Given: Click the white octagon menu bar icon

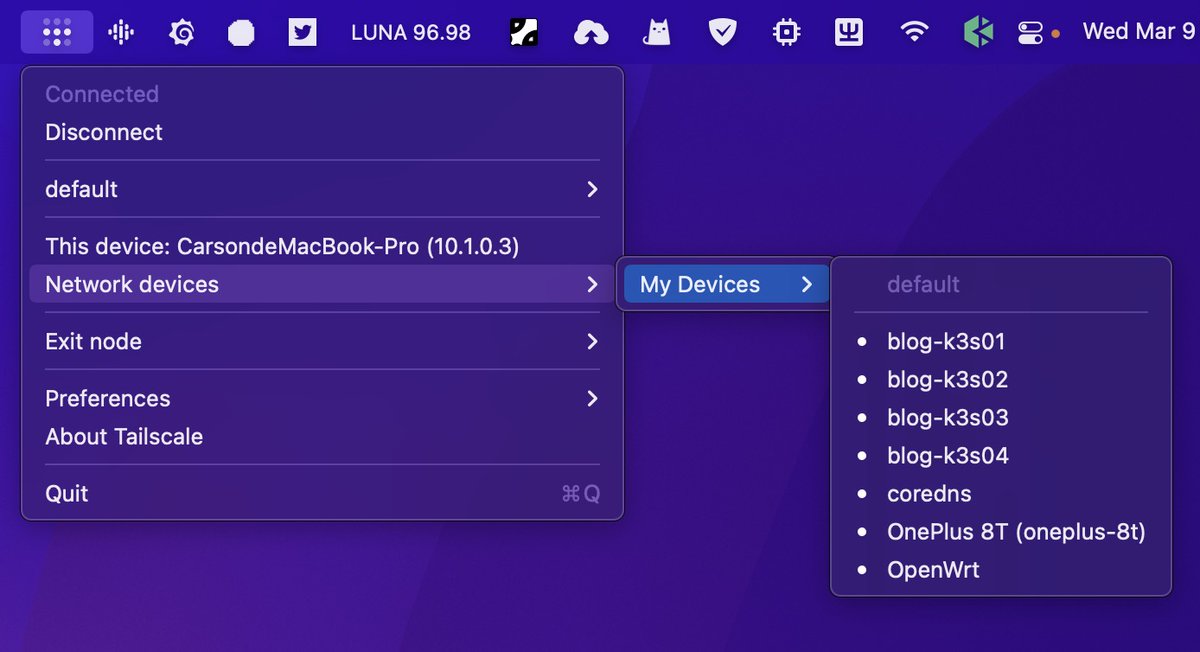Looking at the screenshot, I should [x=241, y=33].
